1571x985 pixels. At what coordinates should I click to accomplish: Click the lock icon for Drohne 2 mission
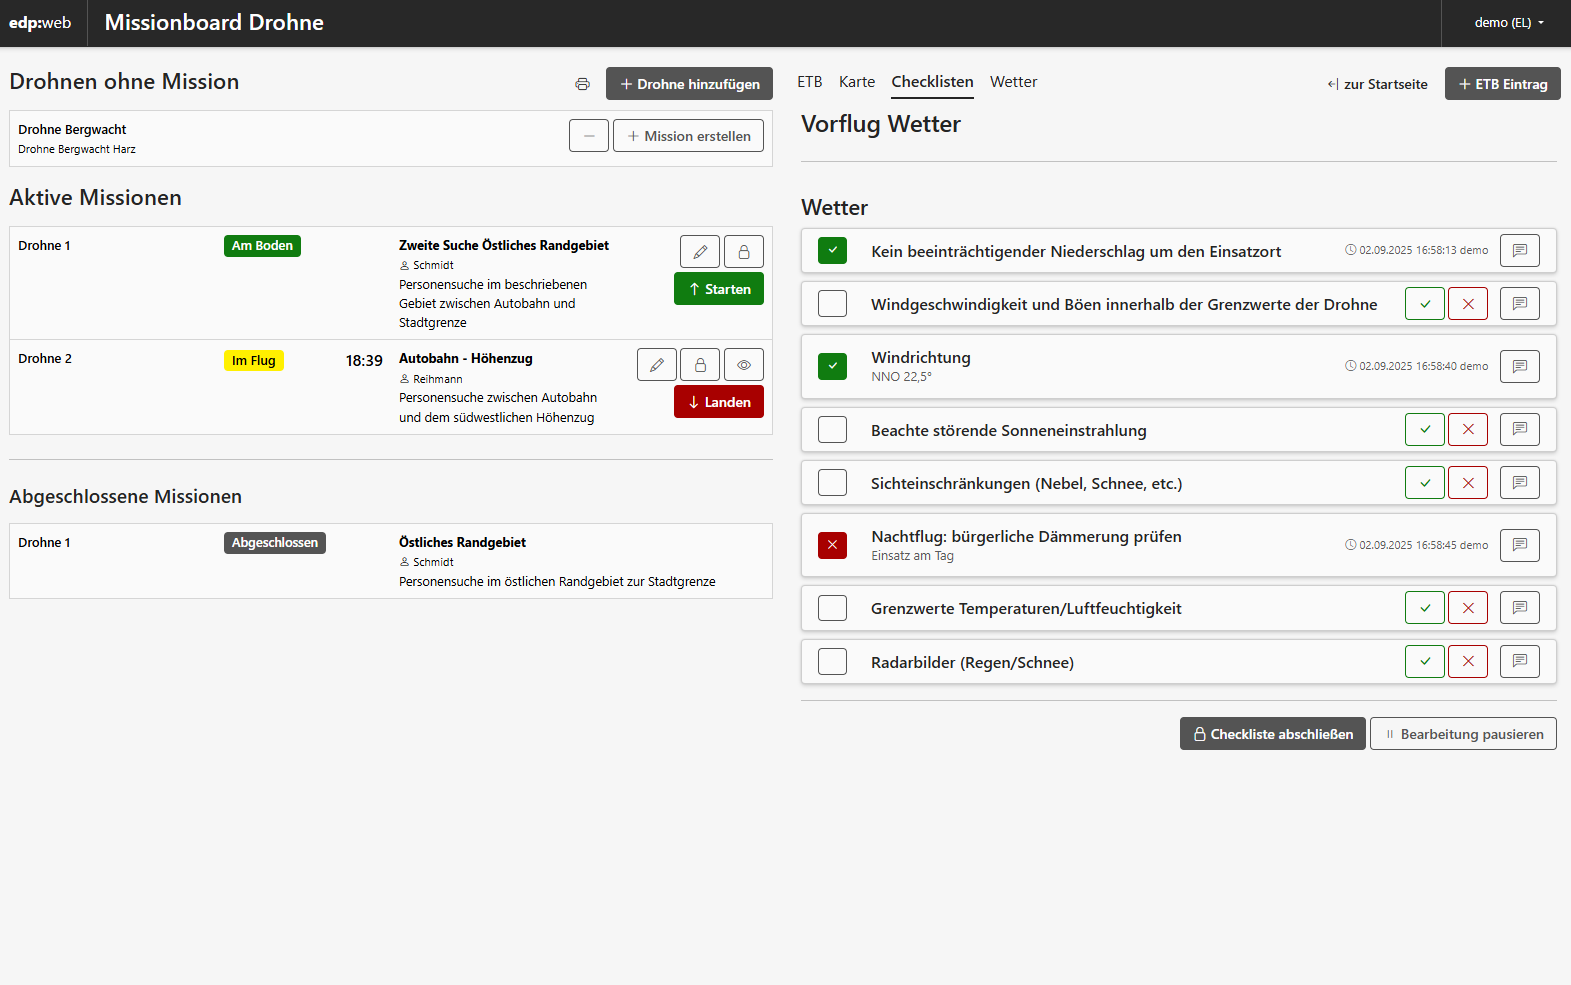pos(700,365)
